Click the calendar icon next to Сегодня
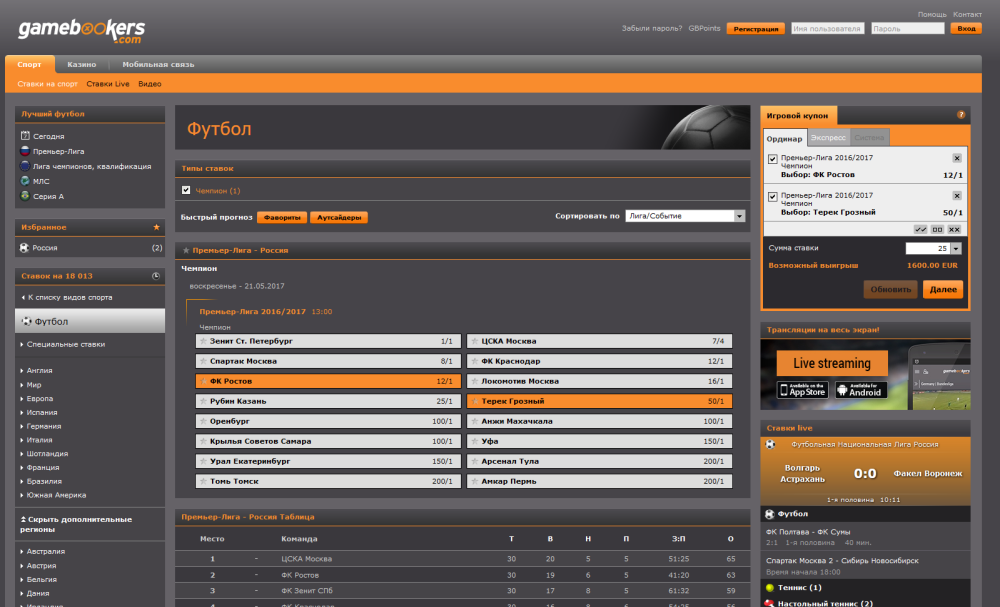The image size is (1000, 607). (x=25, y=136)
